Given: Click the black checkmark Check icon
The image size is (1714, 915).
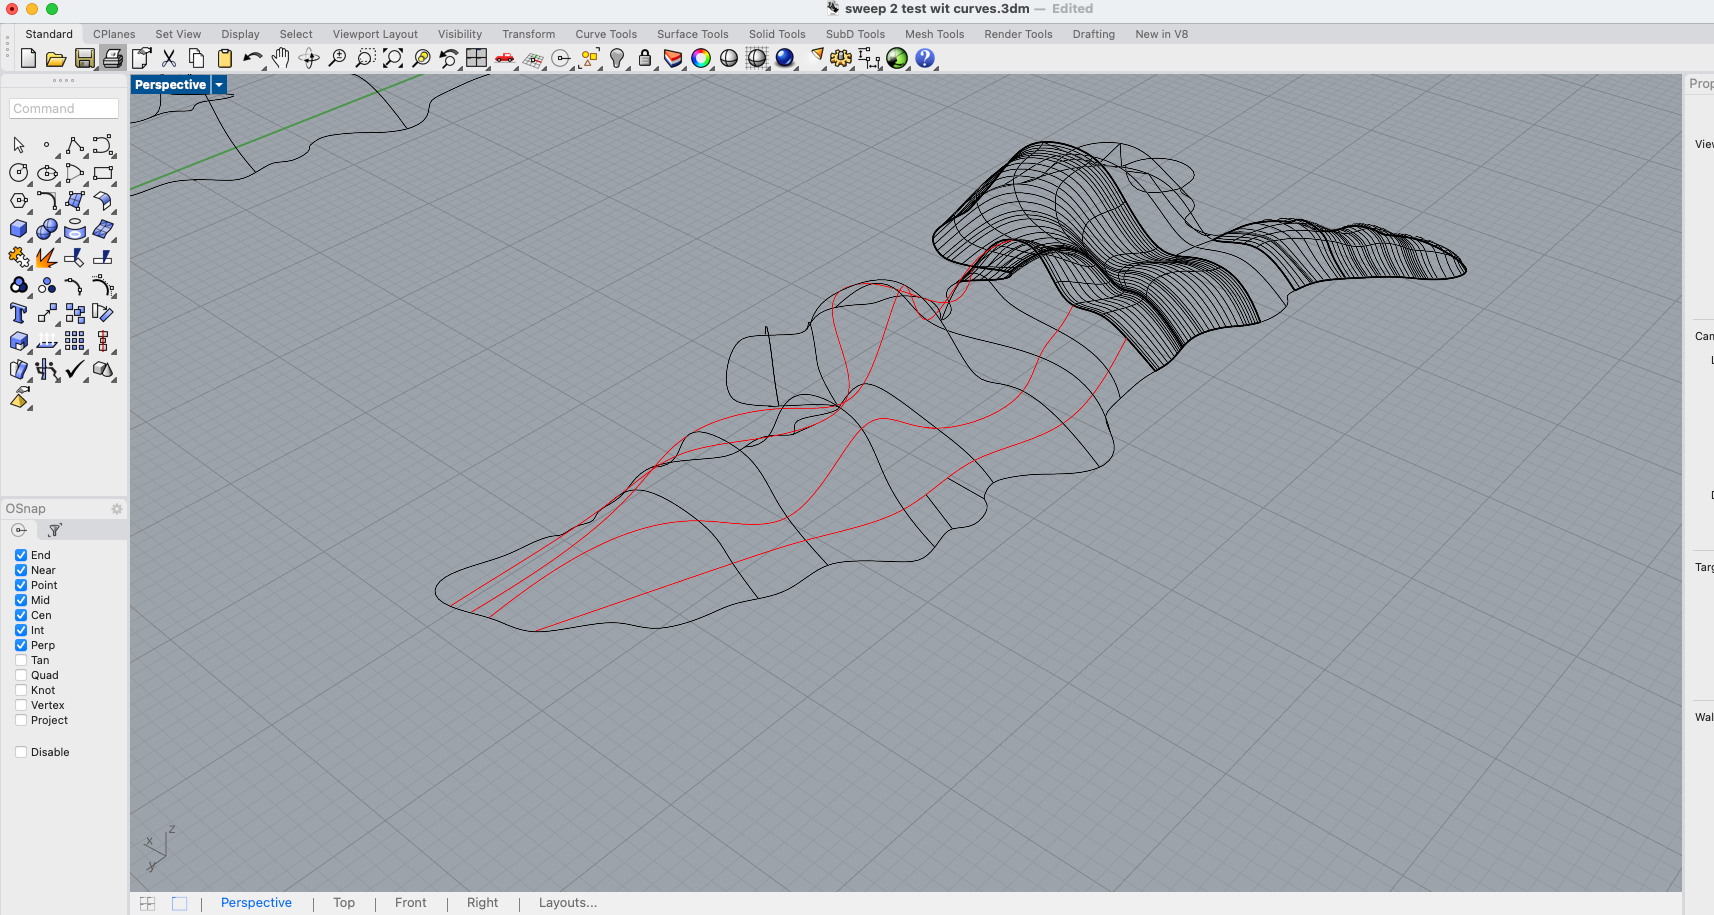Looking at the screenshot, I should (x=75, y=370).
